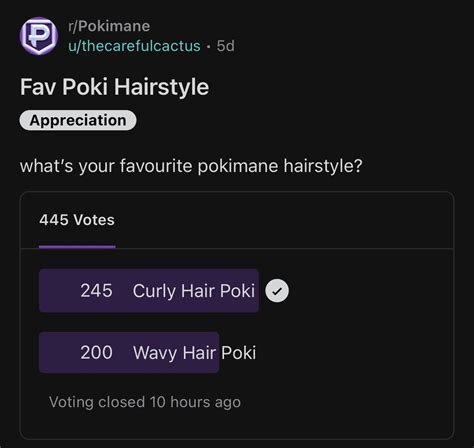The height and width of the screenshot is (448, 474).
Task: Click the Voting closed 10 hours ago notice
Action: pyautogui.click(x=145, y=402)
